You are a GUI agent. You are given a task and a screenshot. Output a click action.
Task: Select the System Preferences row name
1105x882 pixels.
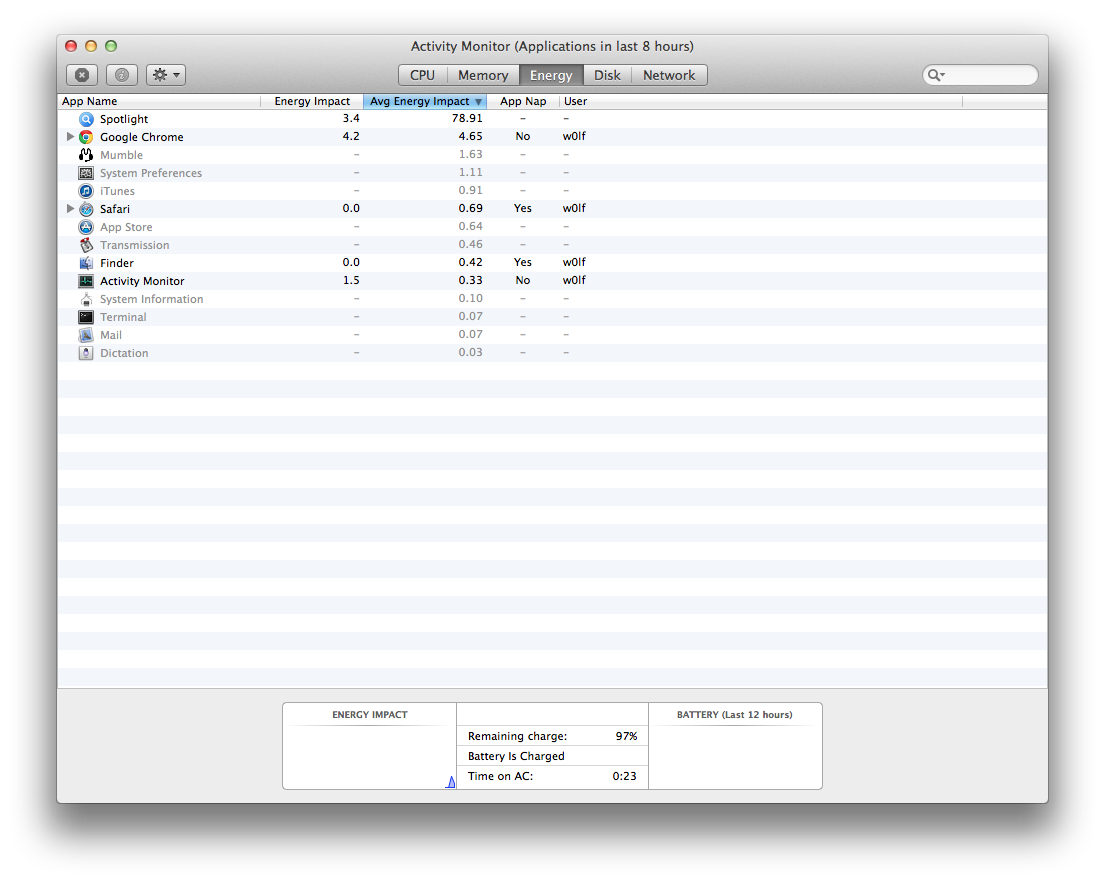[151, 173]
